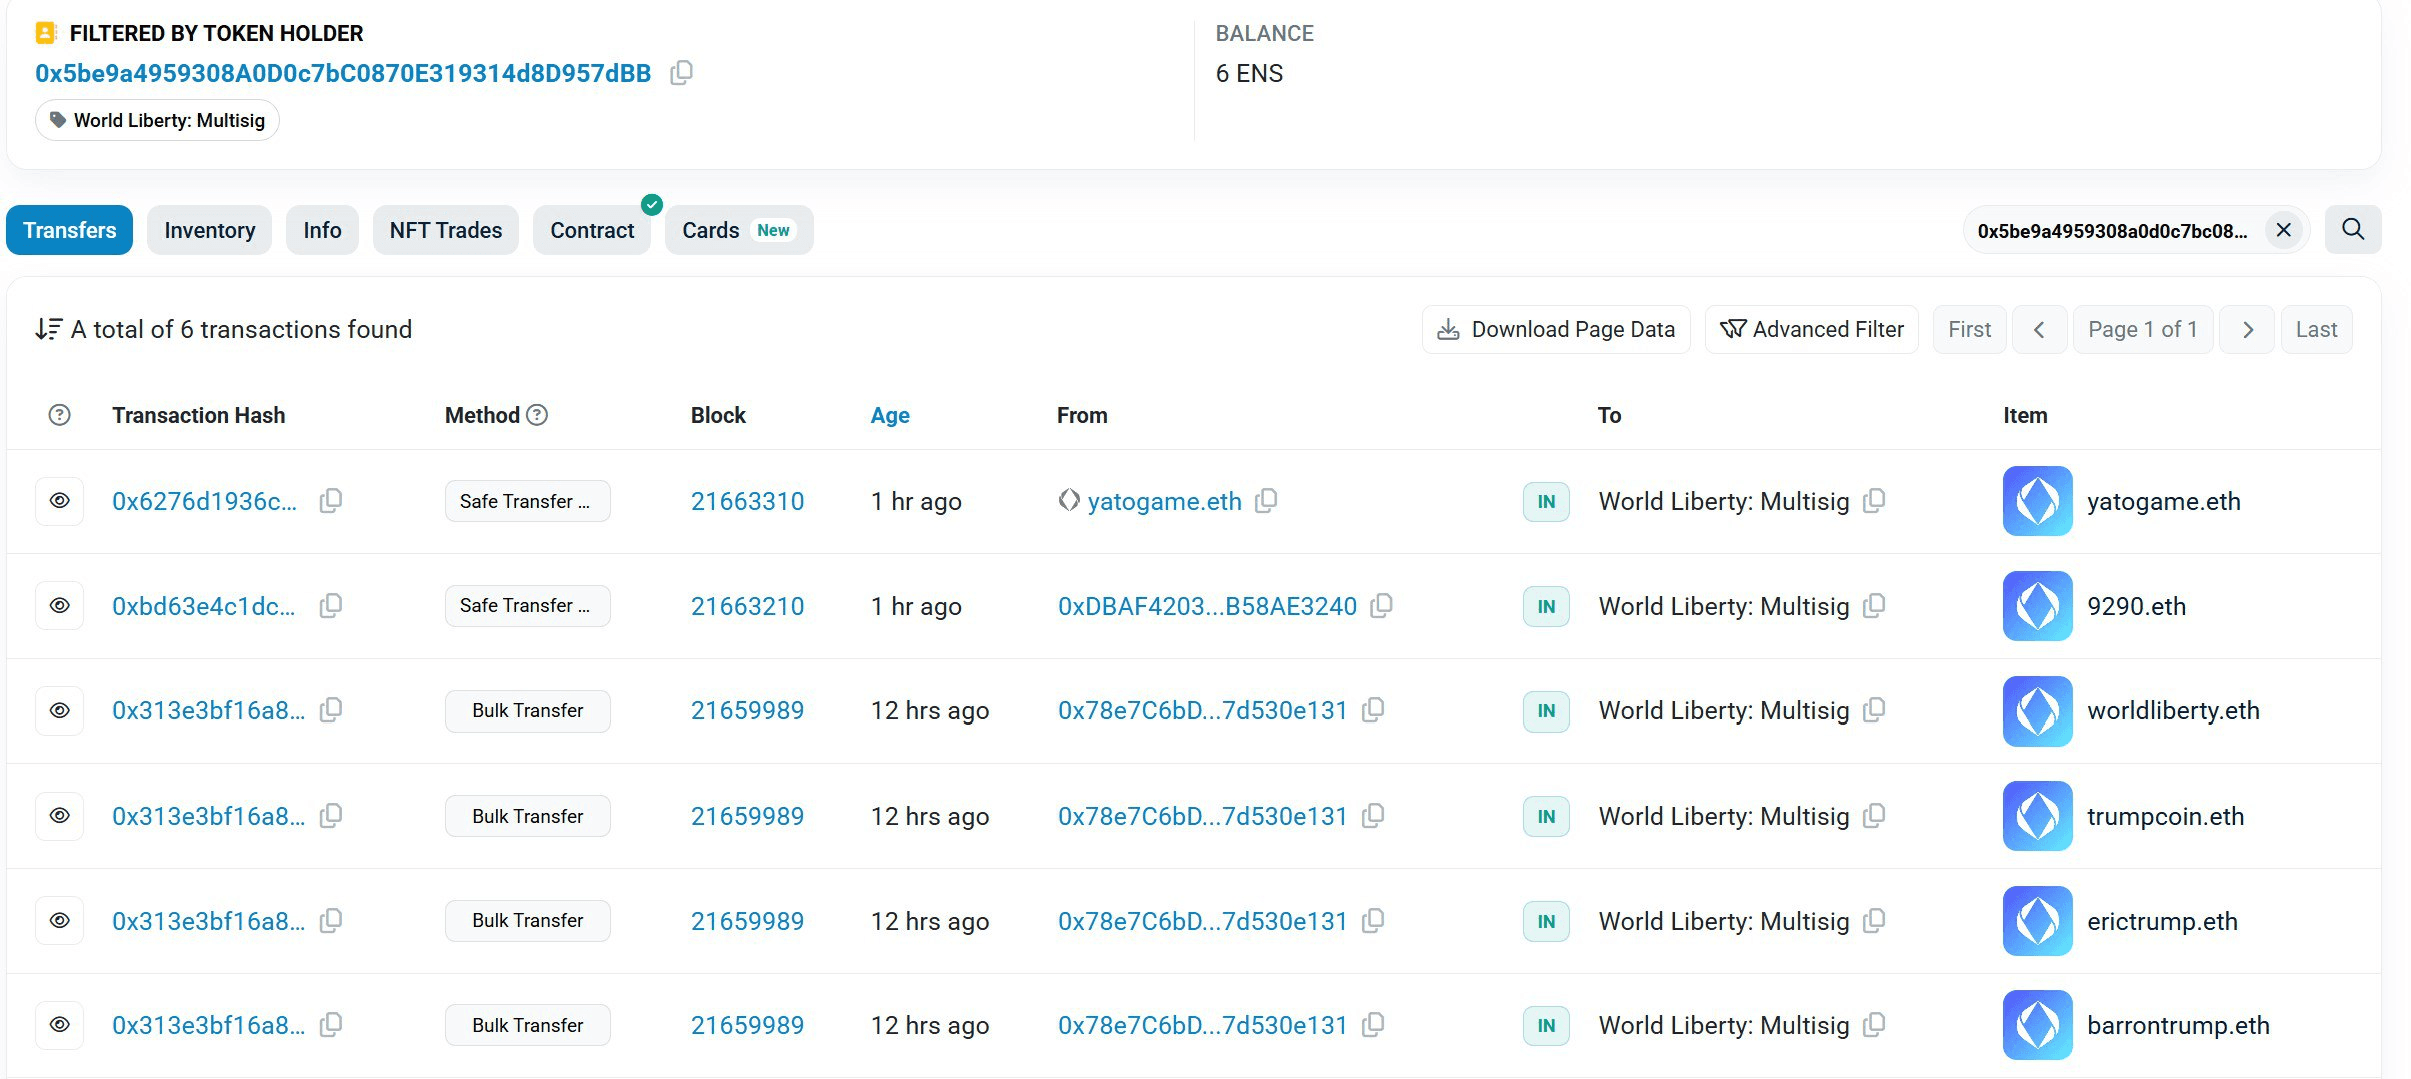Open the Cards New tab
Image resolution: width=2411 pixels, height=1079 pixels.
(x=738, y=230)
